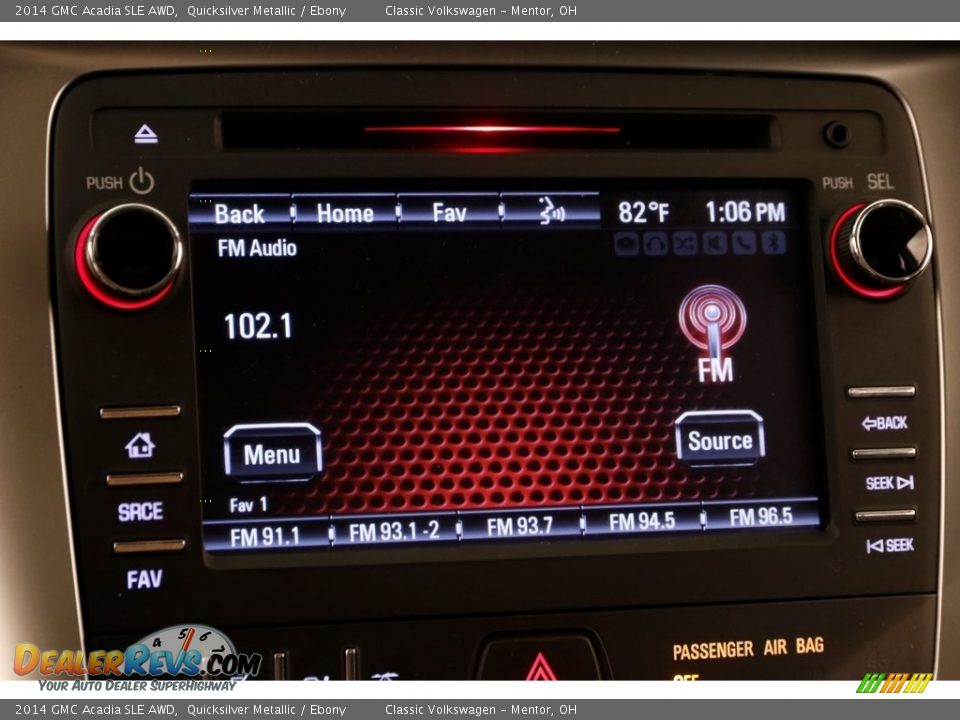The image size is (960, 720).
Task: Open the Bluetooth status icon
Action: pyautogui.click(x=772, y=243)
